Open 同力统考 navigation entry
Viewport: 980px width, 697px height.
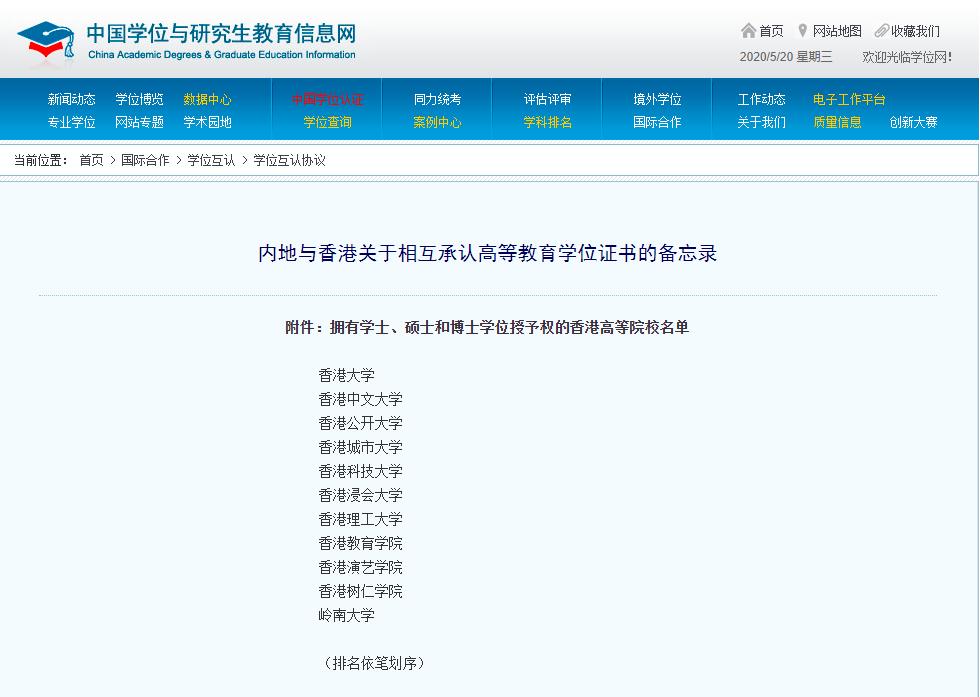[x=437, y=99]
